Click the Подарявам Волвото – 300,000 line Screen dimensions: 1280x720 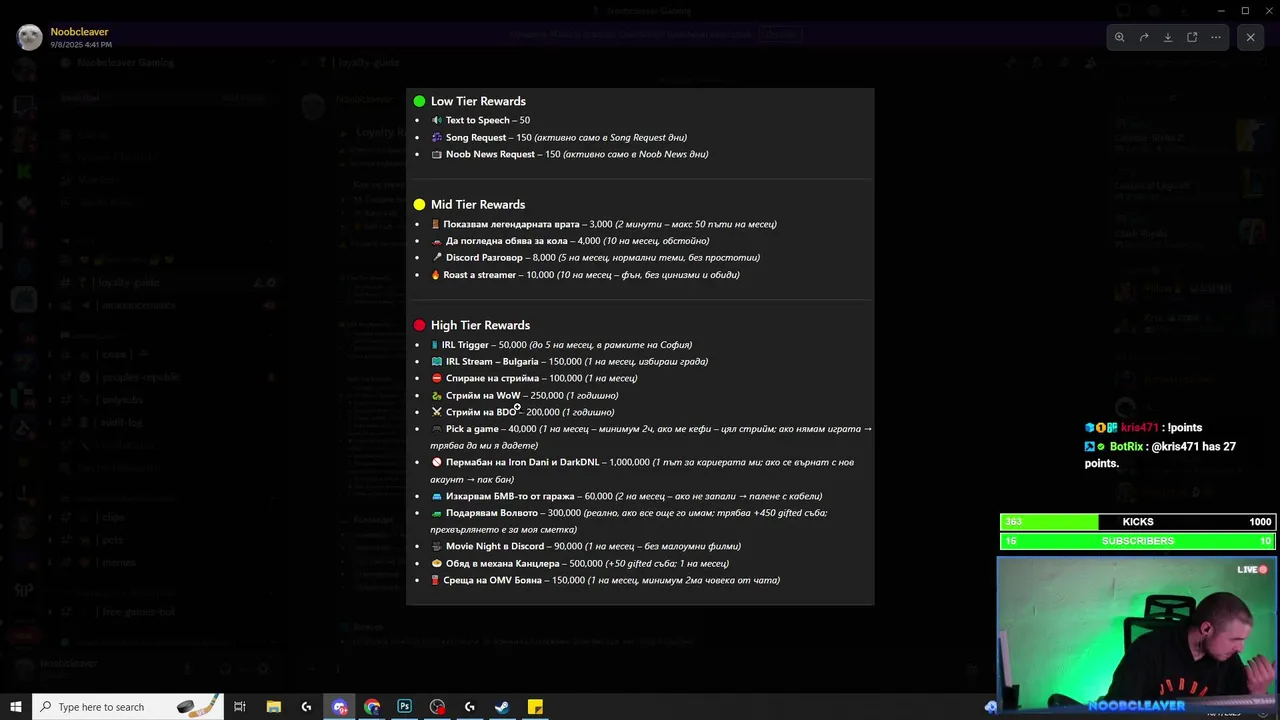pyautogui.click(x=629, y=521)
